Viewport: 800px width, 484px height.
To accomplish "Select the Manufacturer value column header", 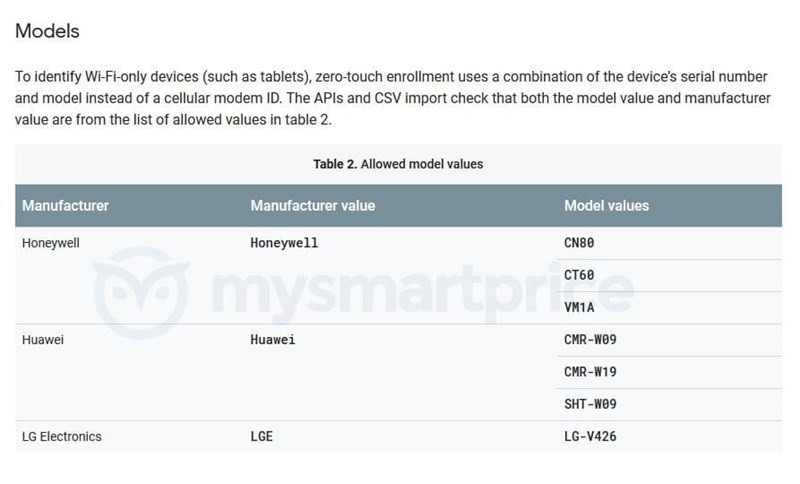I will (x=312, y=206).
